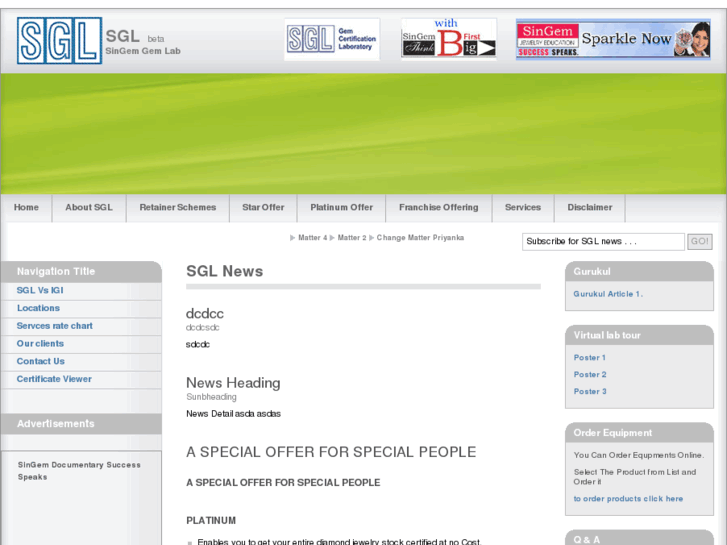
Task: Click the Gurukul panel header
Action: point(639,271)
